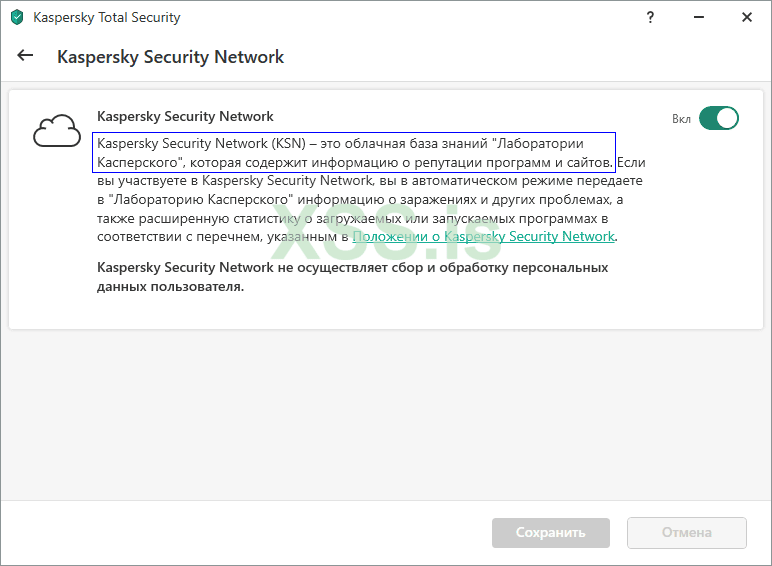Screen dimensions: 772x566
Task: Click the "Kaspersky Total Security" title bar text
Action: click(107, 18)
